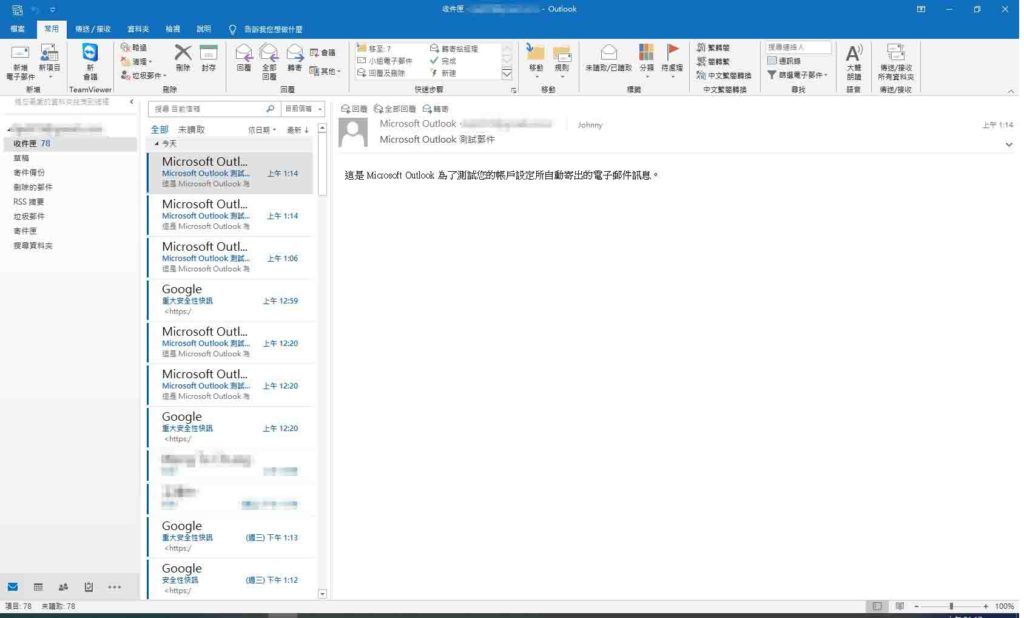Image resolution: width=1024 pixels, height=618 pixels.
Task: Open the 移動 move dropdown
Action: (536, 59)
